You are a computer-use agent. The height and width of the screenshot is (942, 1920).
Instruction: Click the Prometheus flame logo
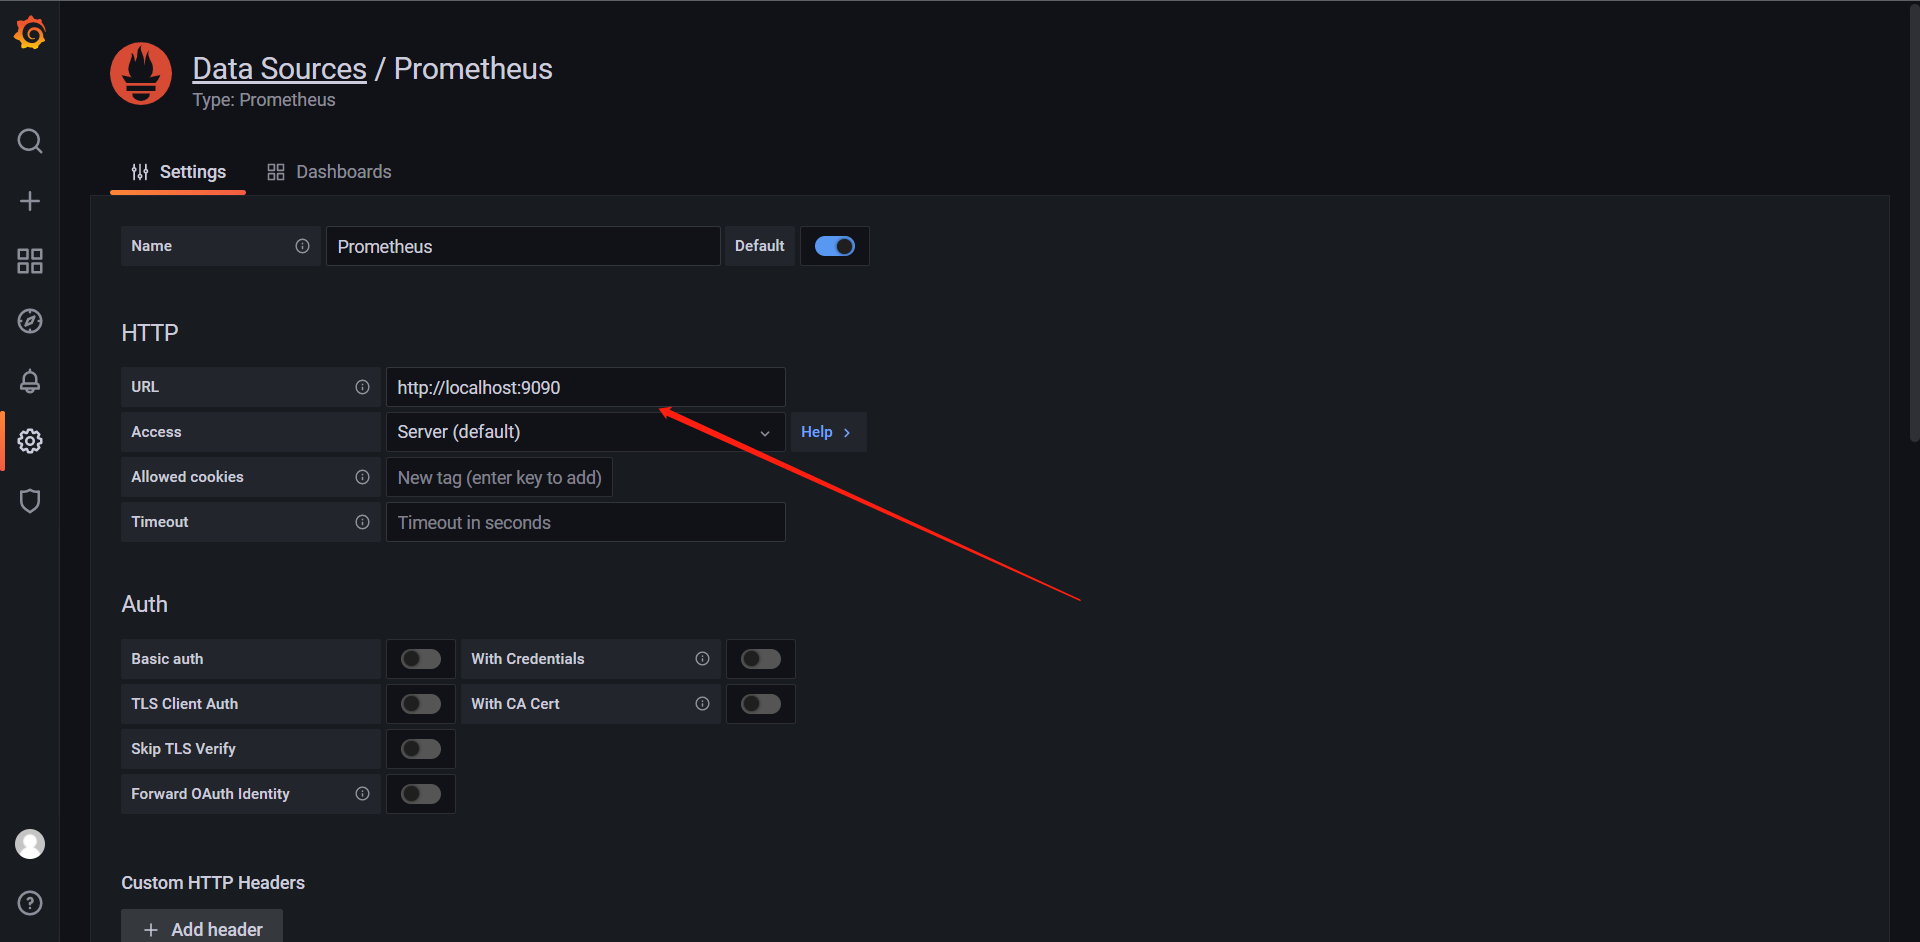(x=141, y=73)
